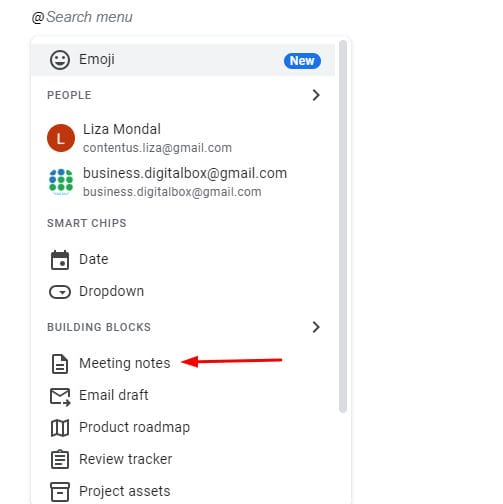This screenshot has height=504, width=503.
Task: Expand the Building Blocks section chevron
Action: click(316, 327)
